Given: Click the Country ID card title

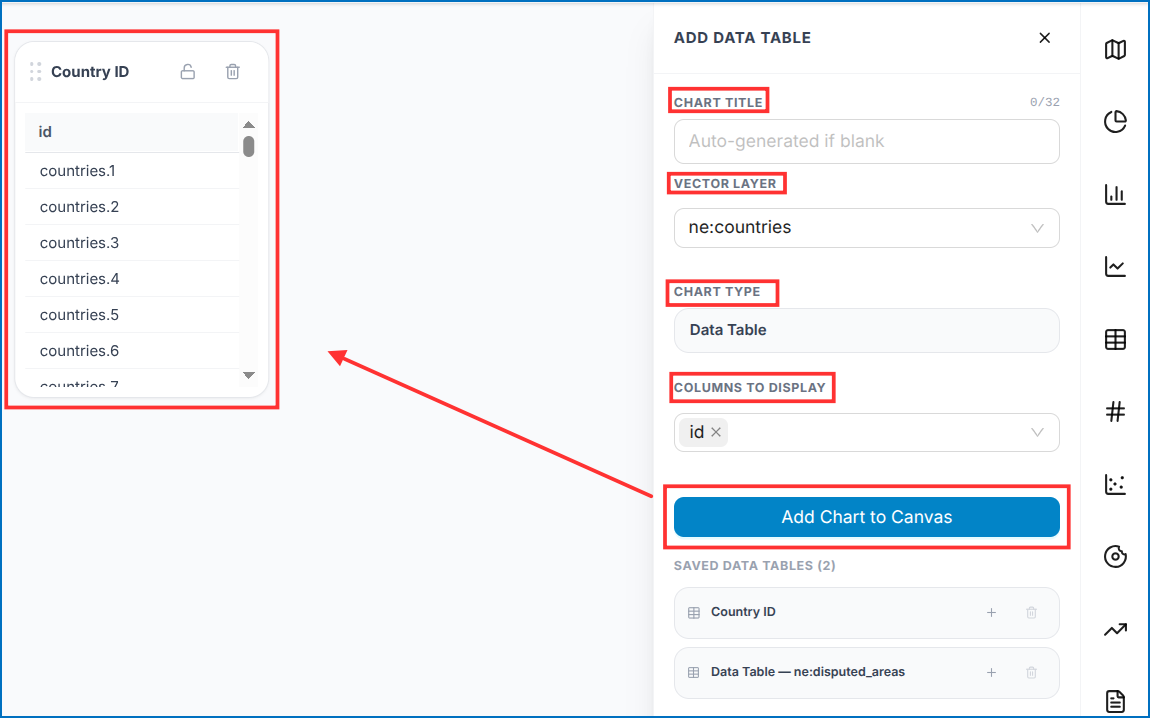Looking at the screenshot, I should pyautogui.click(x=89, y=72).
